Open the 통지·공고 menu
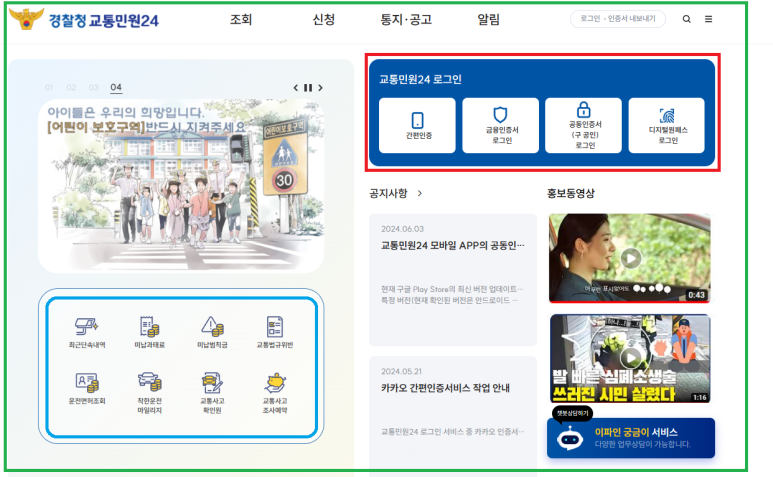This screenshot has width=773, height=477. click(406, 20)
